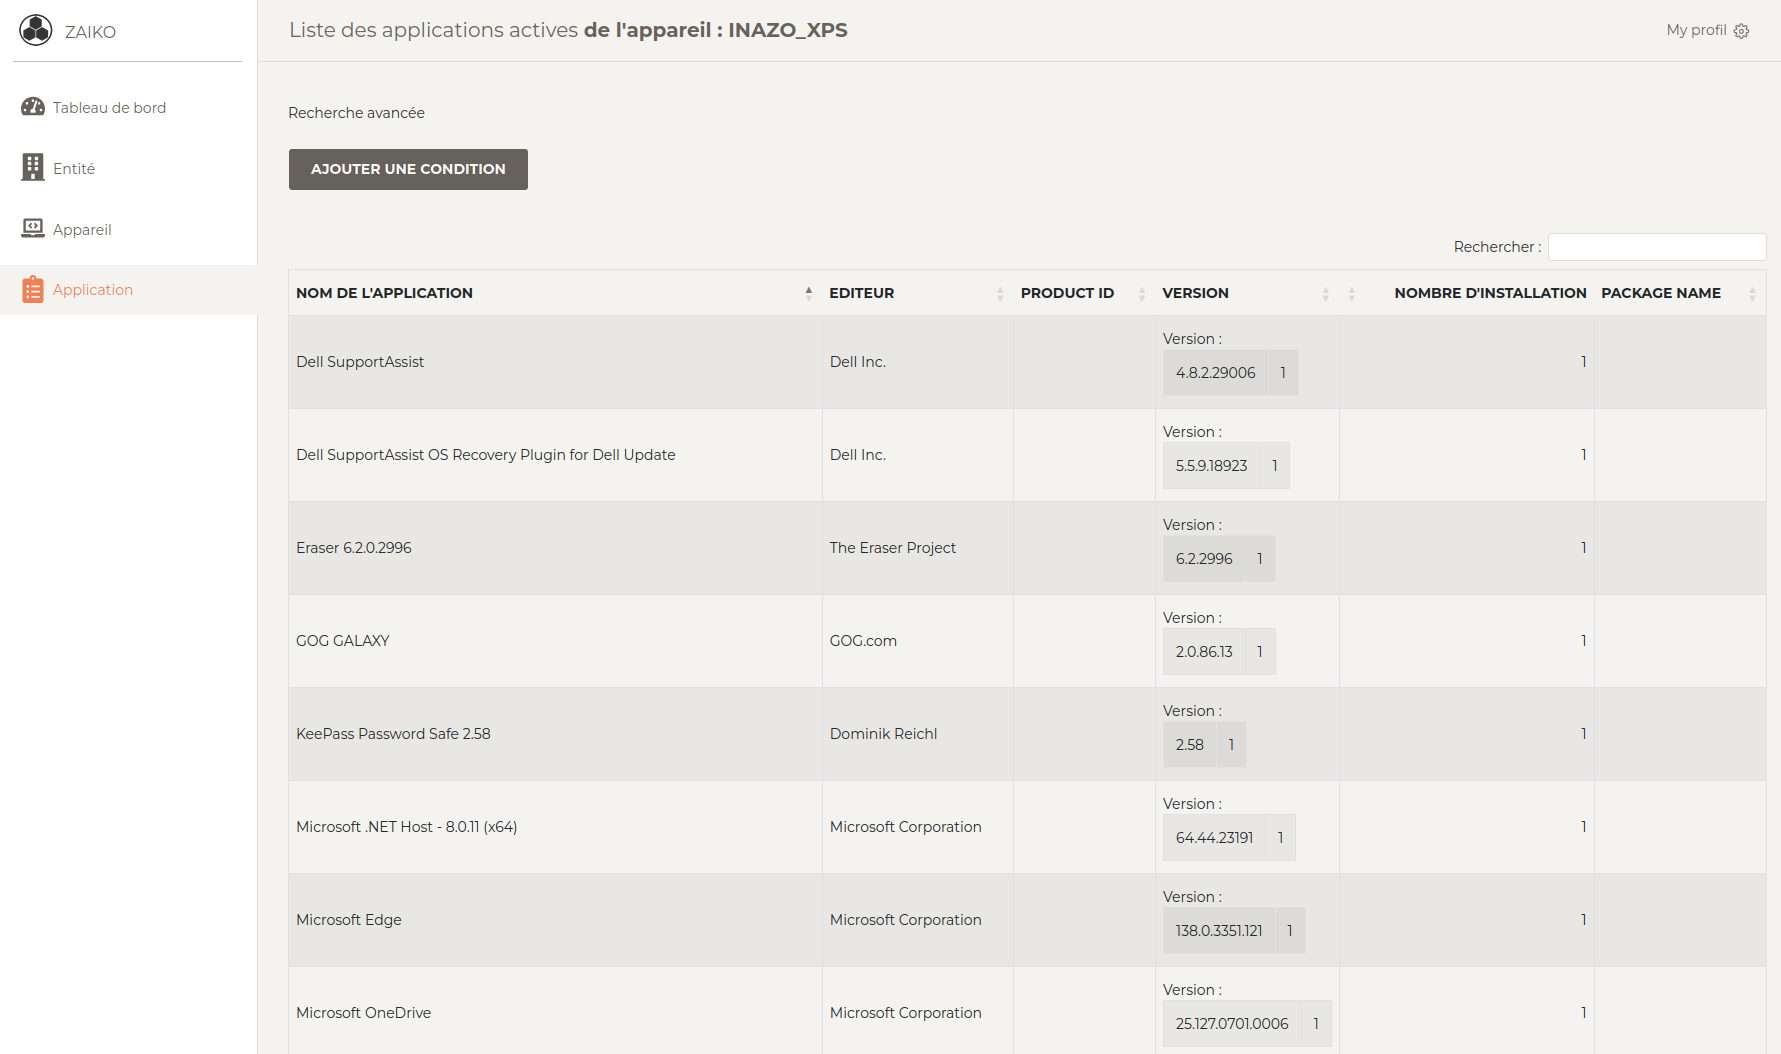Click Microsoft Corporation editor for Microsoft Edge
This screenshot has width=1781, height=1054.
[905, 920]
